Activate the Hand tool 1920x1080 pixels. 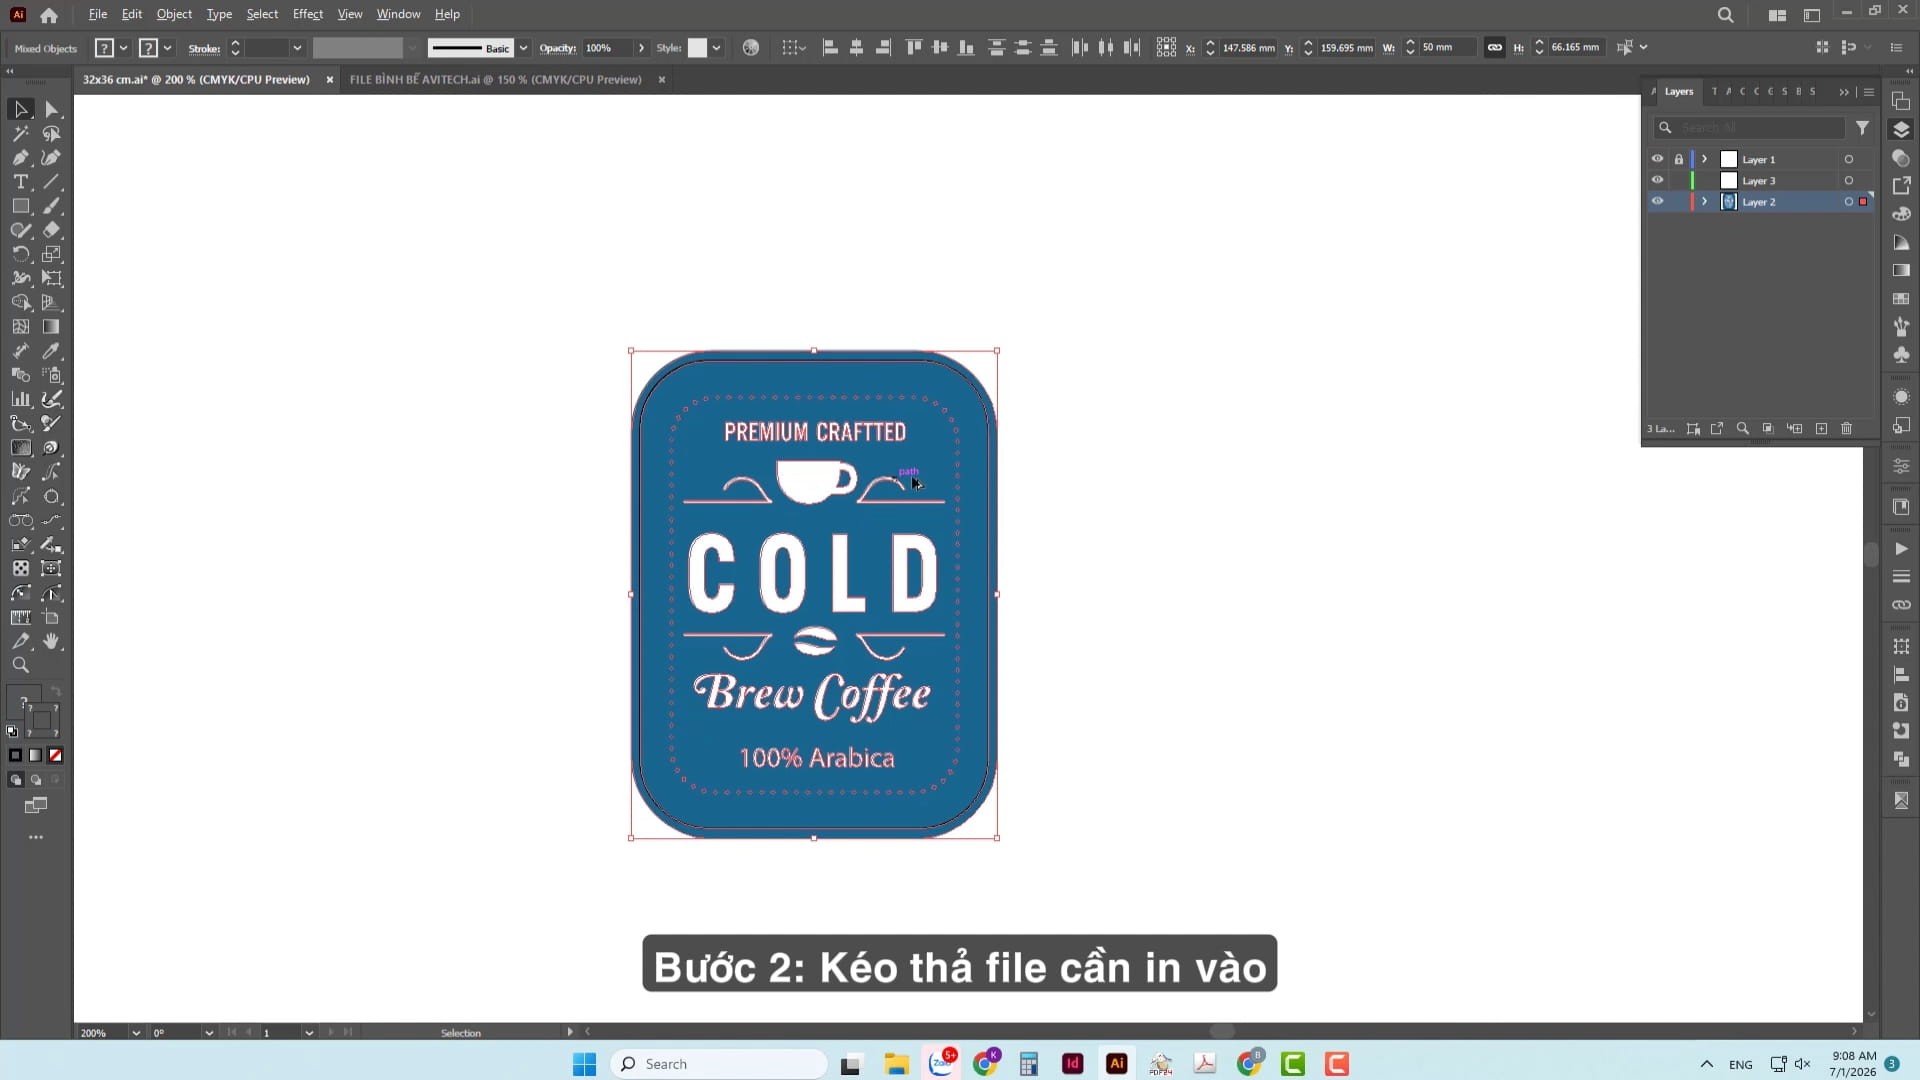52,641
